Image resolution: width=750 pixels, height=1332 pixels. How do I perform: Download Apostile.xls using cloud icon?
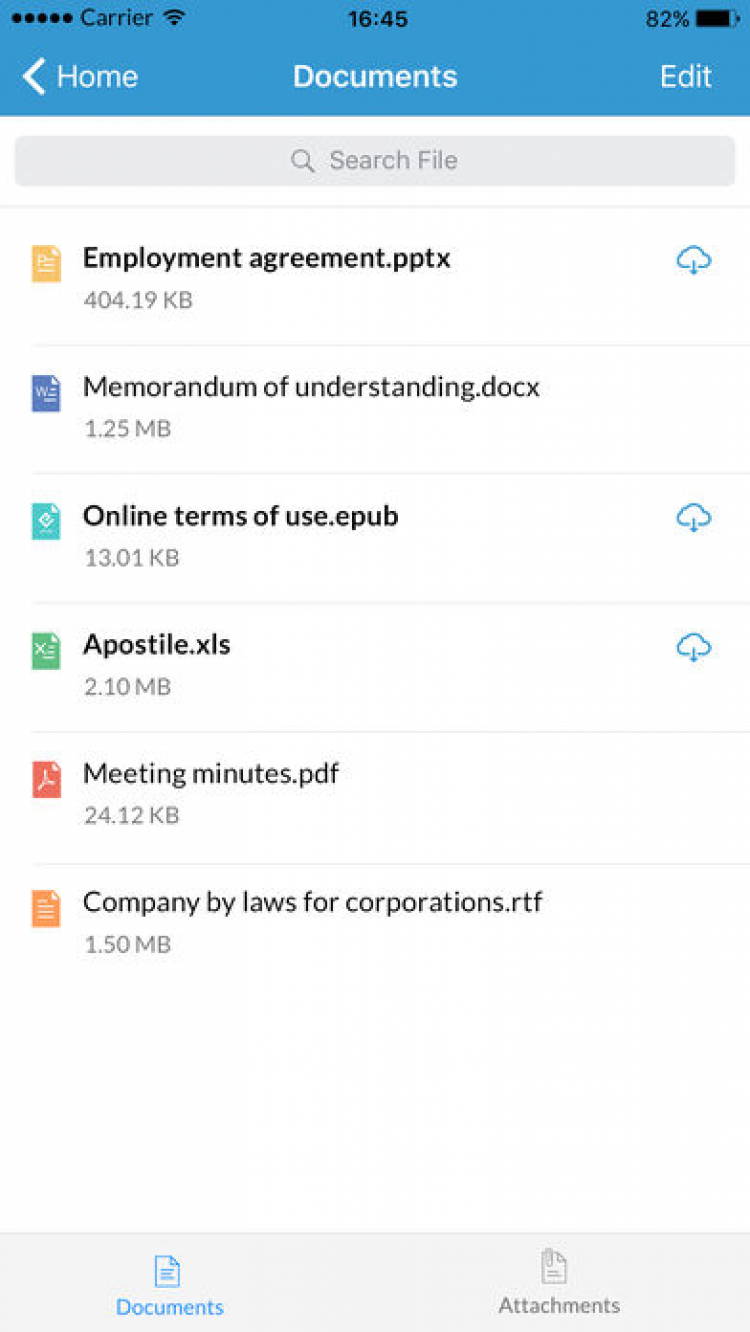[693, 648]
